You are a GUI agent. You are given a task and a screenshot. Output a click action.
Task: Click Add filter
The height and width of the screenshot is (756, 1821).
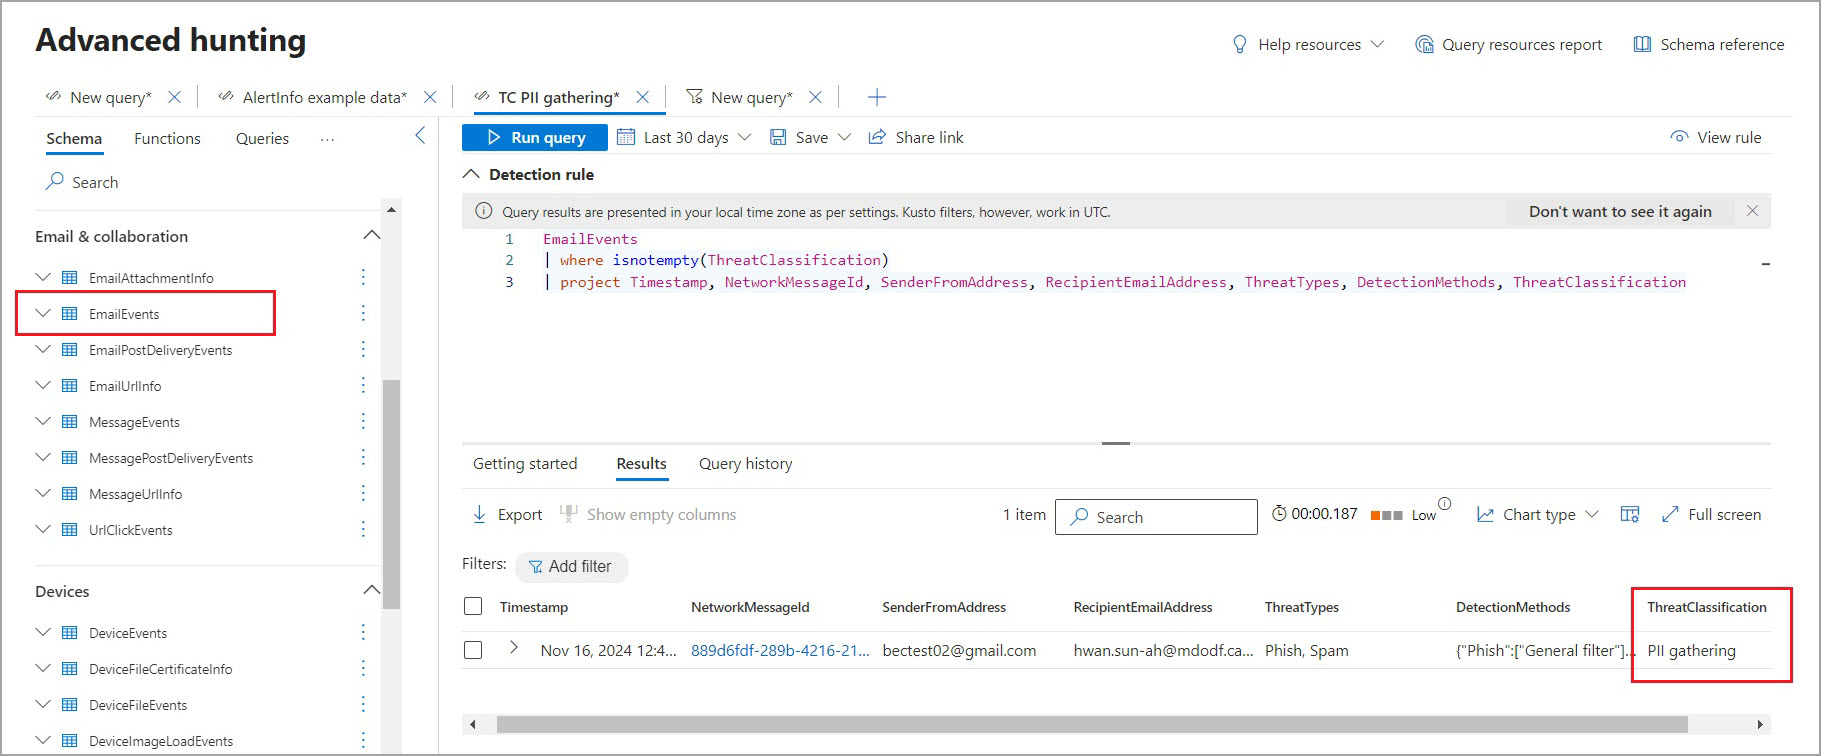[570, 566]
